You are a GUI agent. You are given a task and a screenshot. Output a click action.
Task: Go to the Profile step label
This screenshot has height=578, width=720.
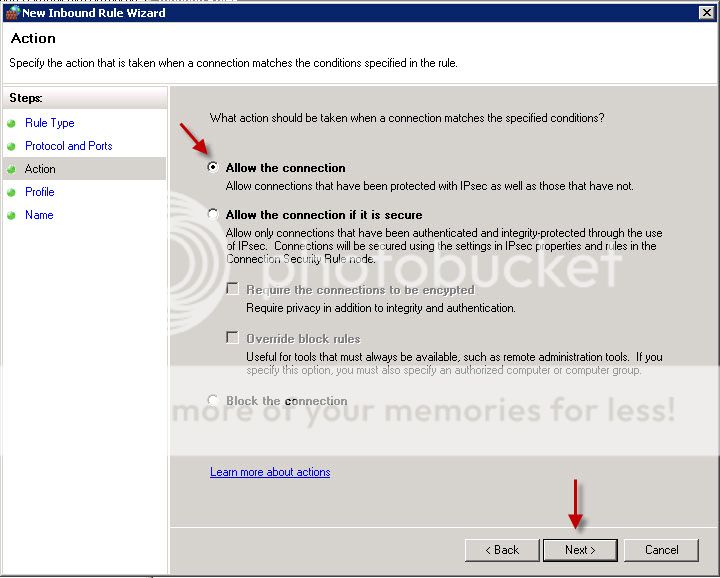pos(40,192)
